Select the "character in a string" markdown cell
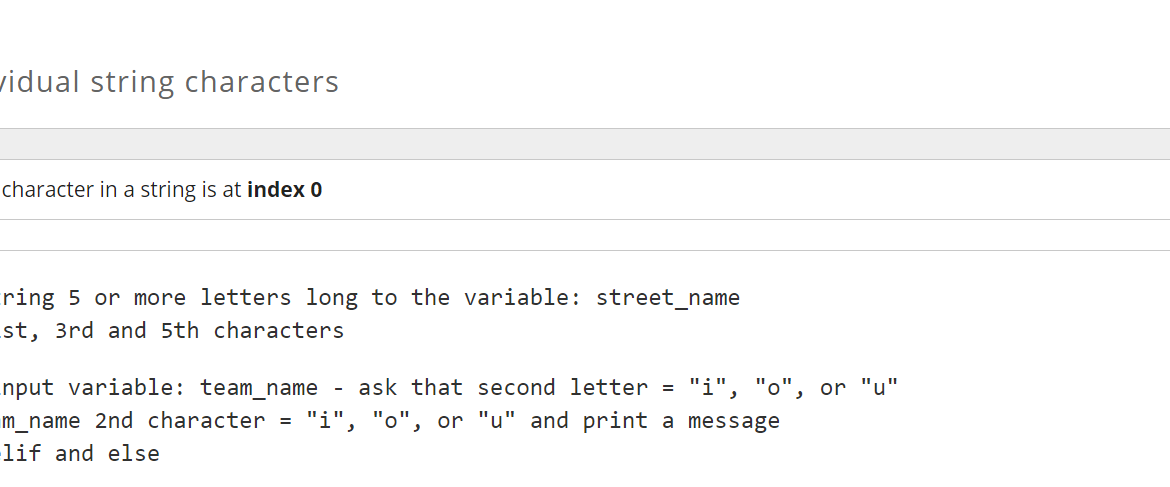 (585, 189)
